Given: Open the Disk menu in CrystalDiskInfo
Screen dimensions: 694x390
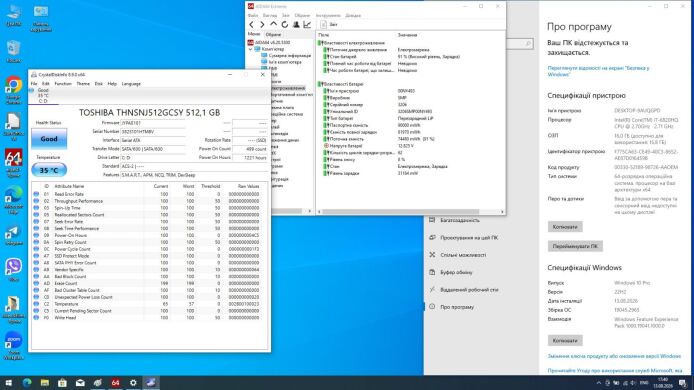Looking at the screenshot, I should pyautogui.click(x=99, y=84).
